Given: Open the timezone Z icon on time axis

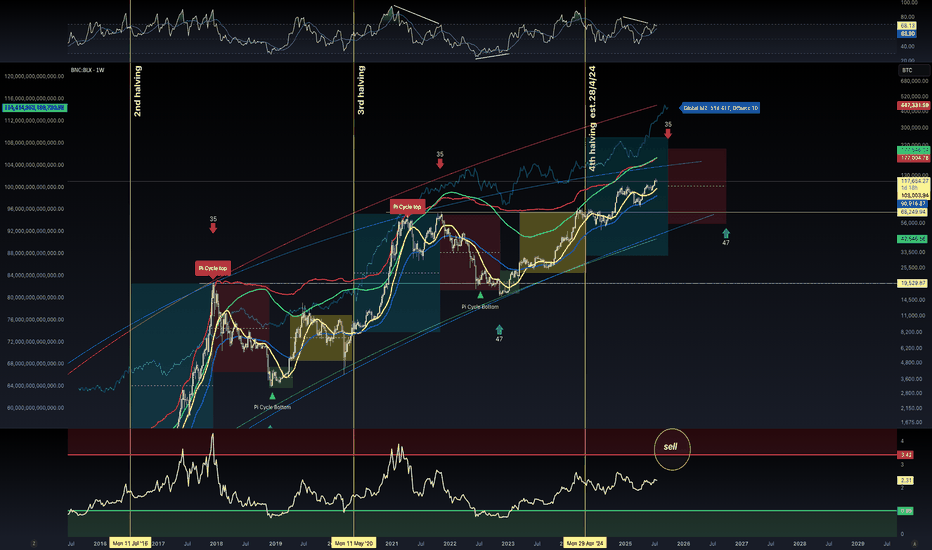Looking at the screenshot, I should [x=34, y=543].
